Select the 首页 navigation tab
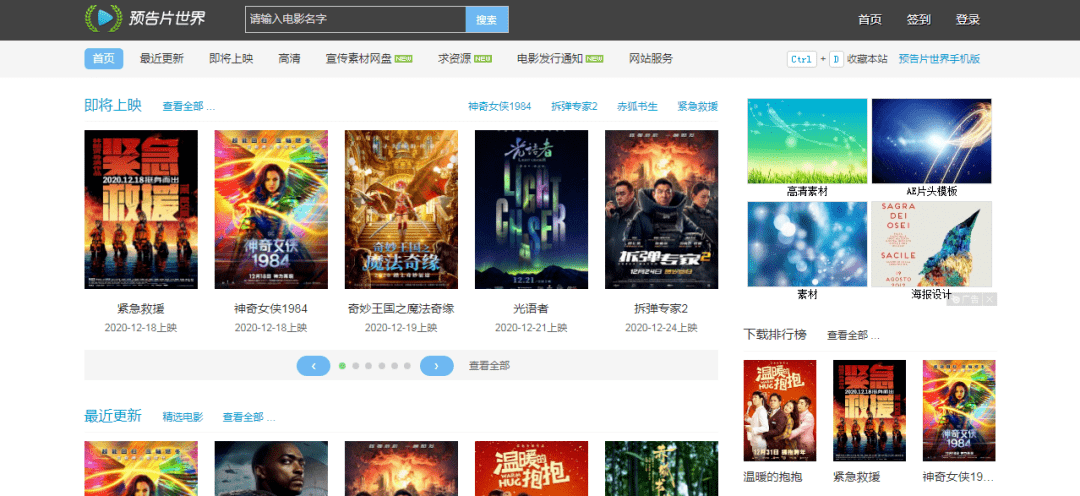The height and width of the screenshot is (496, 1080). (x=104, y=59)
